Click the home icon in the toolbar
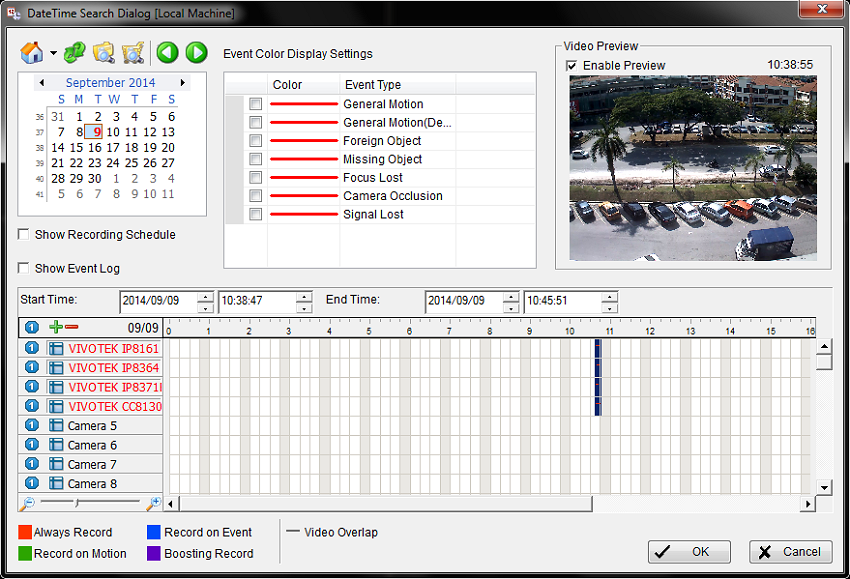This screenshot has width=850, height=579. (32, 52)
